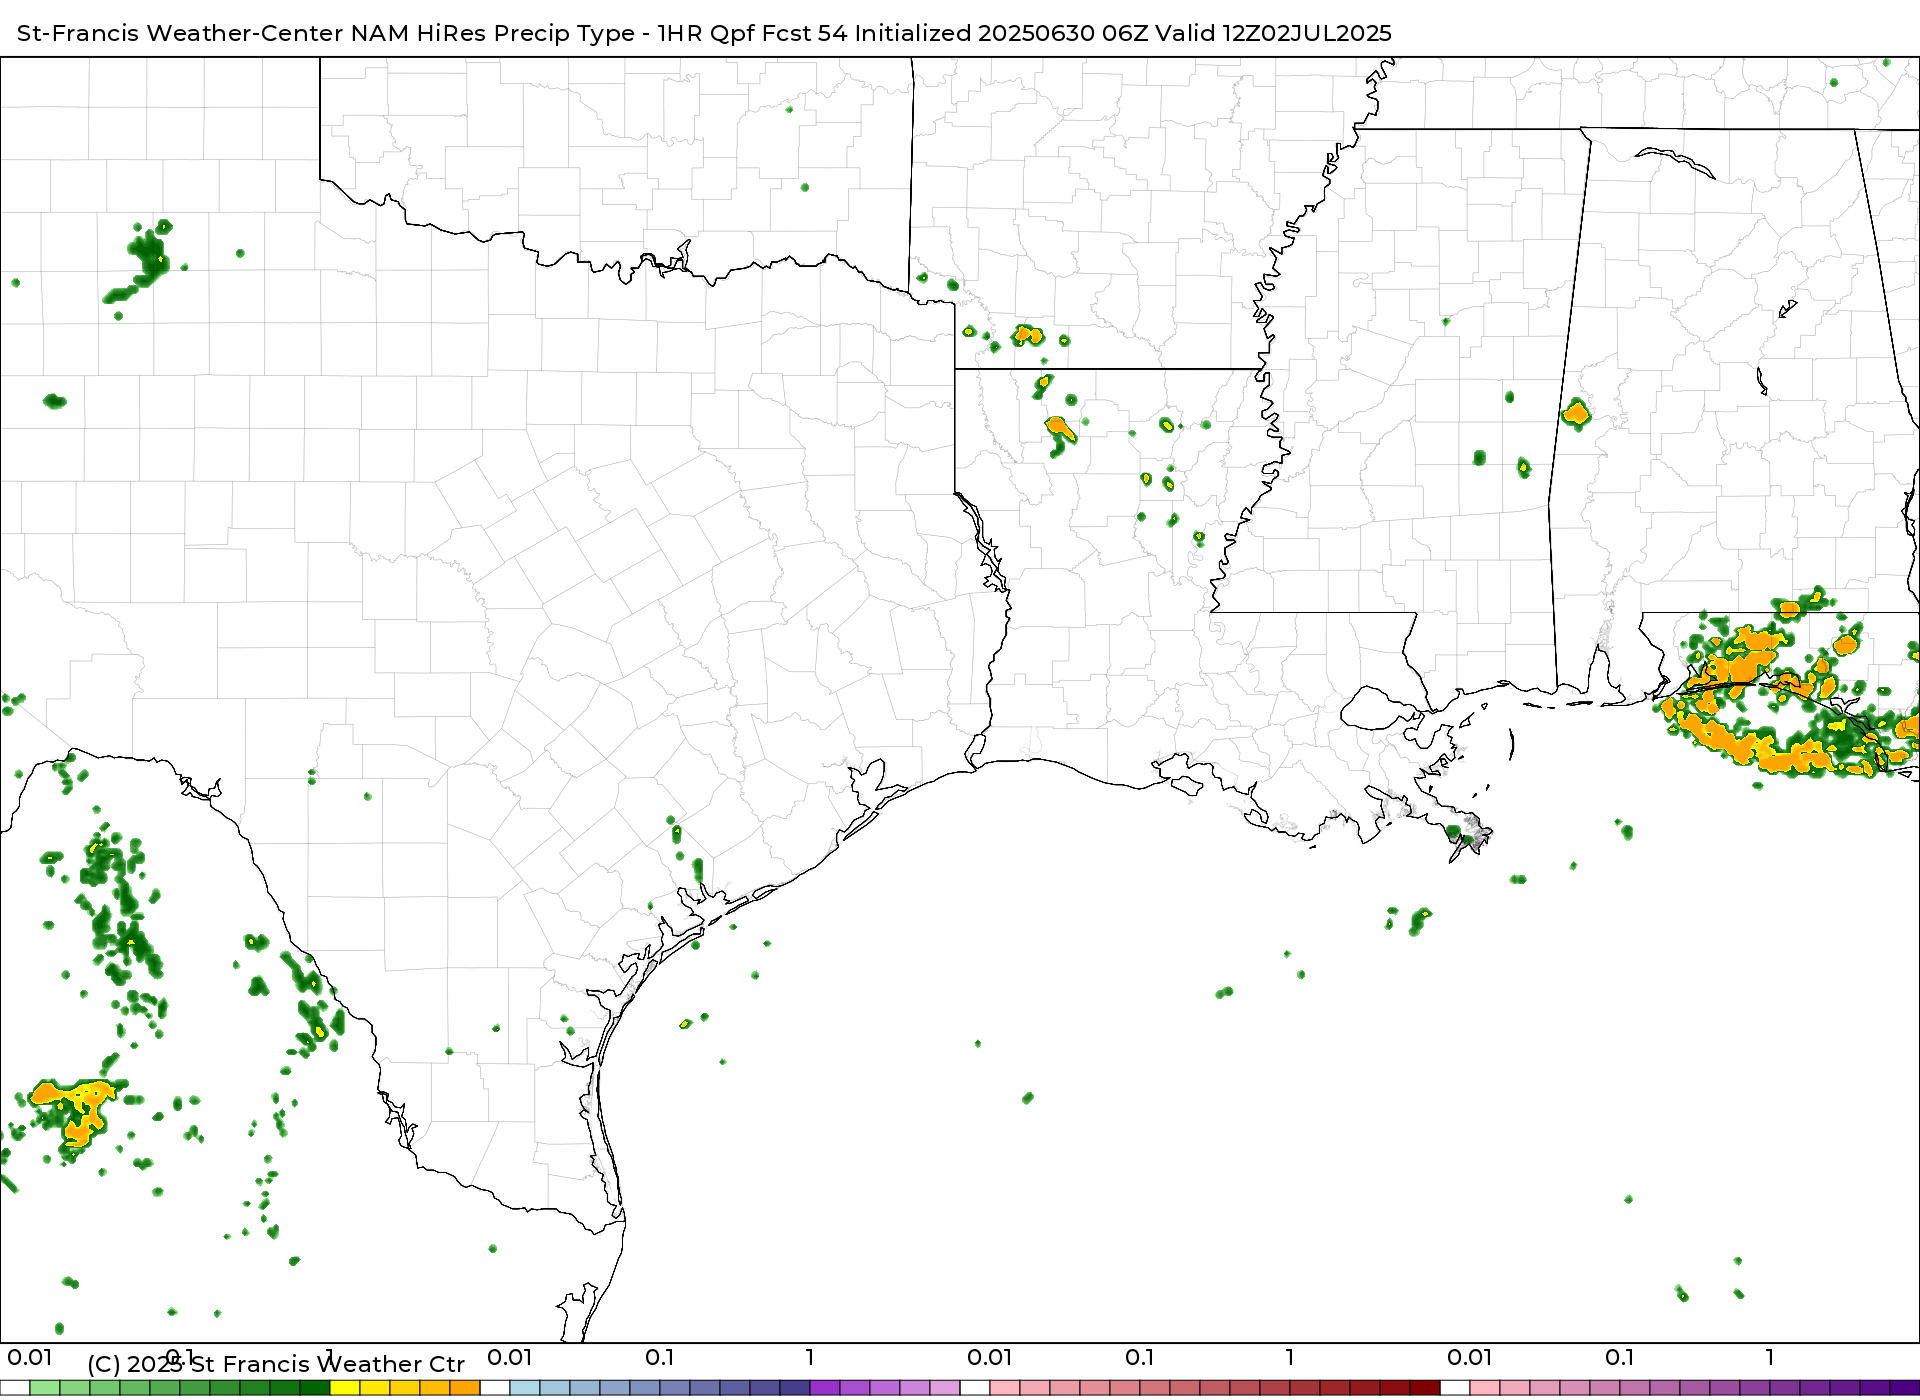This screenshot has width=1920, height=1400.
Task: Click the orange storm cell on Mississippi-Alabama border
Action: click(x=1576, y=413)
